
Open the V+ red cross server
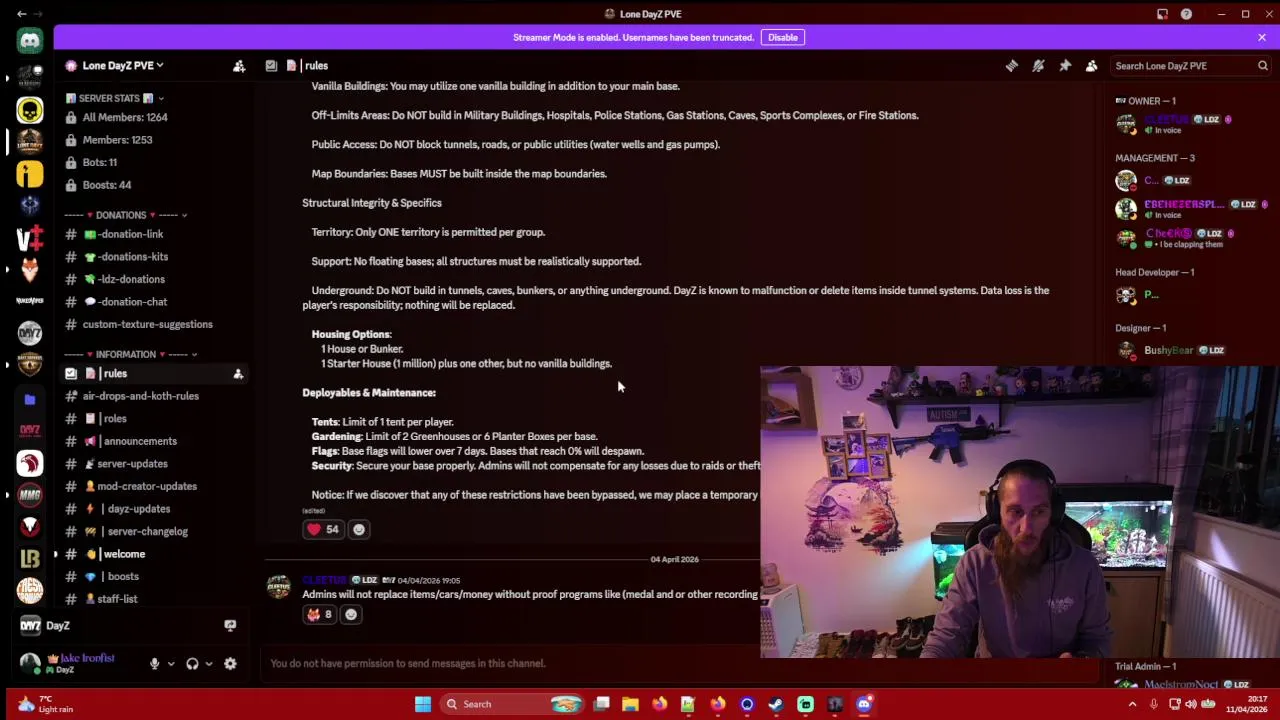click(30, 237)
